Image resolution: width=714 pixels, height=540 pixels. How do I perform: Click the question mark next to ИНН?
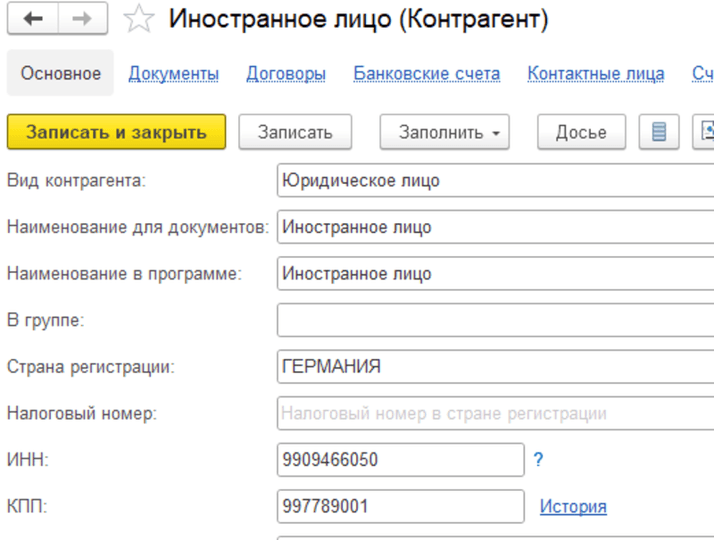538,460
